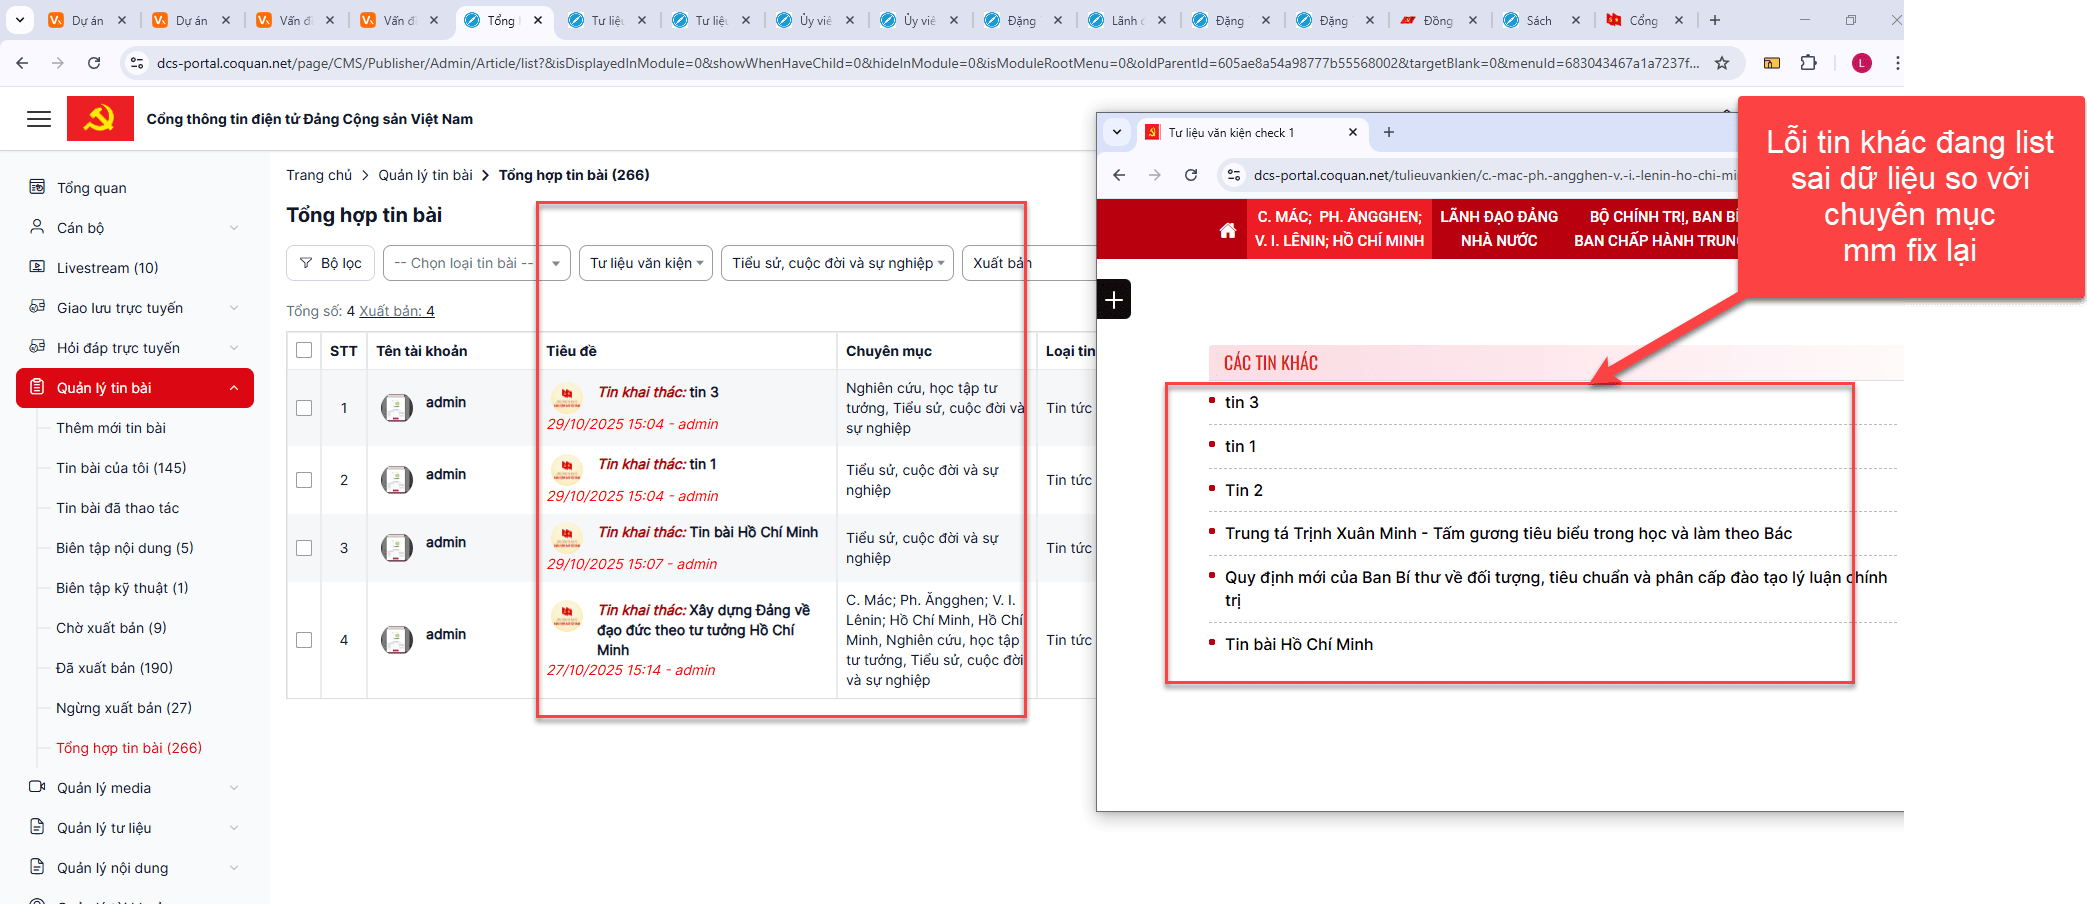
Task: Click the Tổng quan sidebar icon
Action: [37, 187]
